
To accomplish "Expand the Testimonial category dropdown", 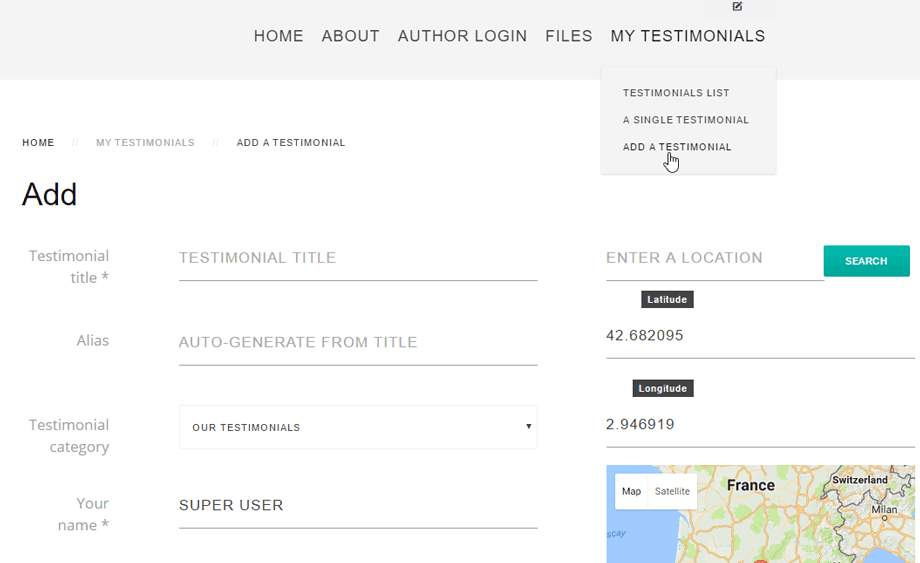I will (x=358, y=427).
